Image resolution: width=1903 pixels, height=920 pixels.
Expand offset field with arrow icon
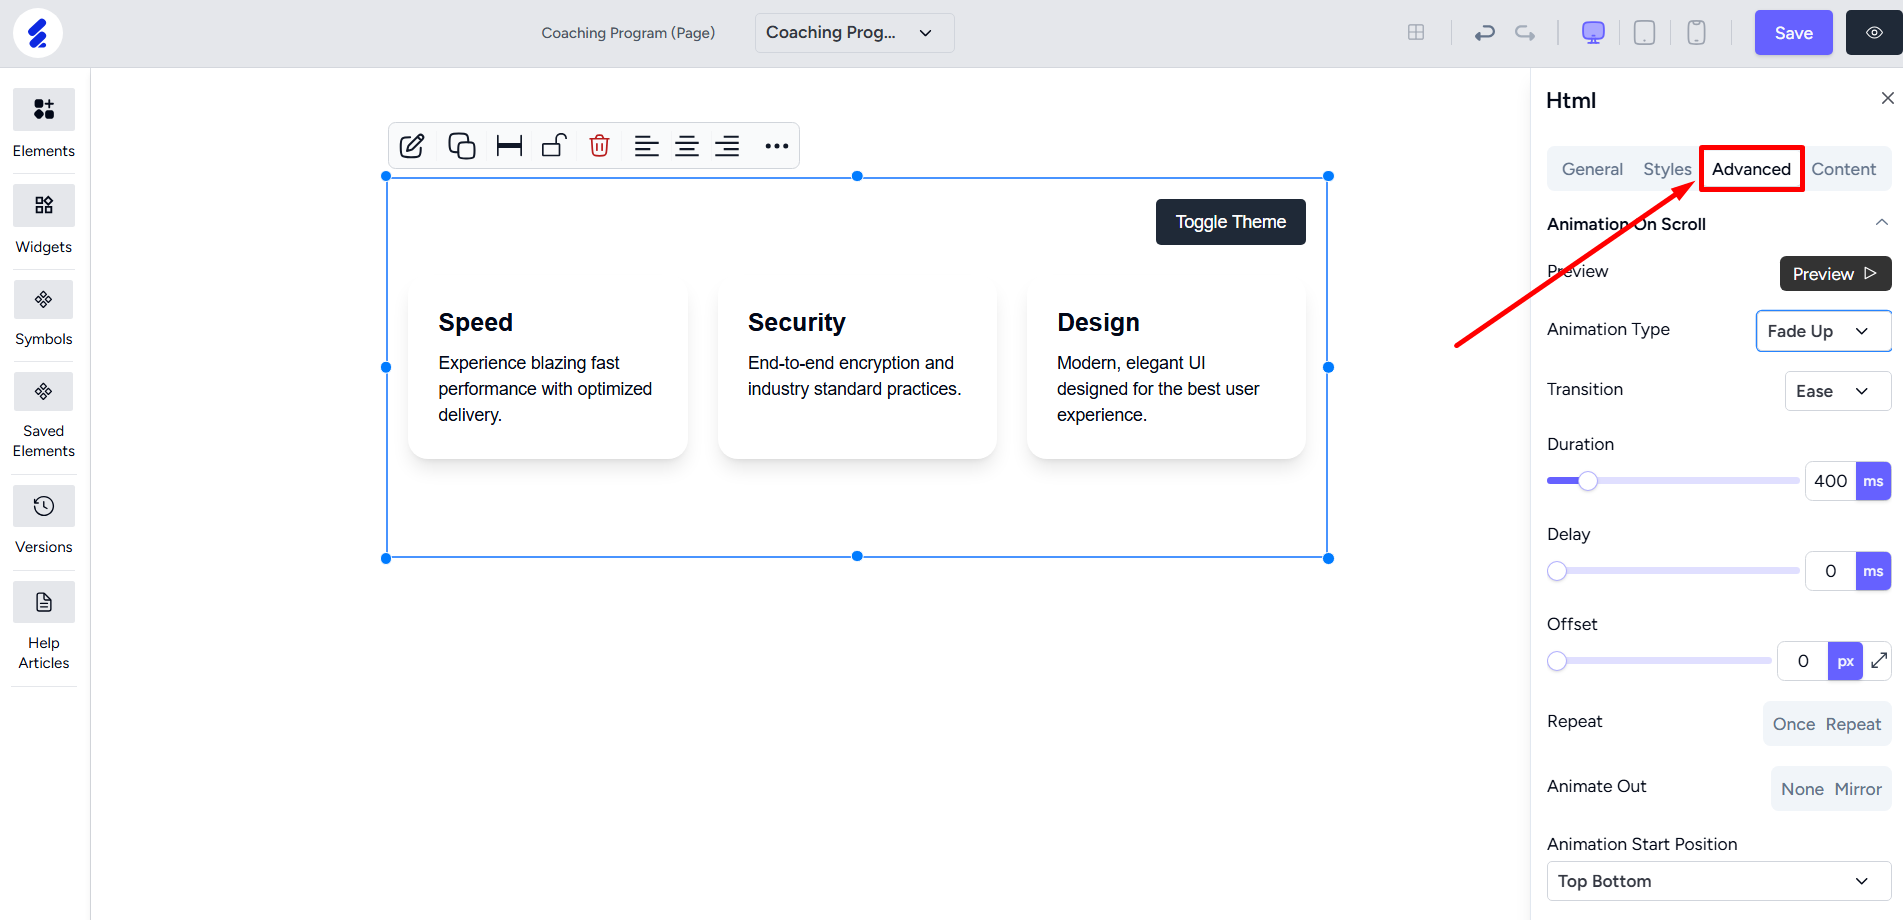point(1879,660)
